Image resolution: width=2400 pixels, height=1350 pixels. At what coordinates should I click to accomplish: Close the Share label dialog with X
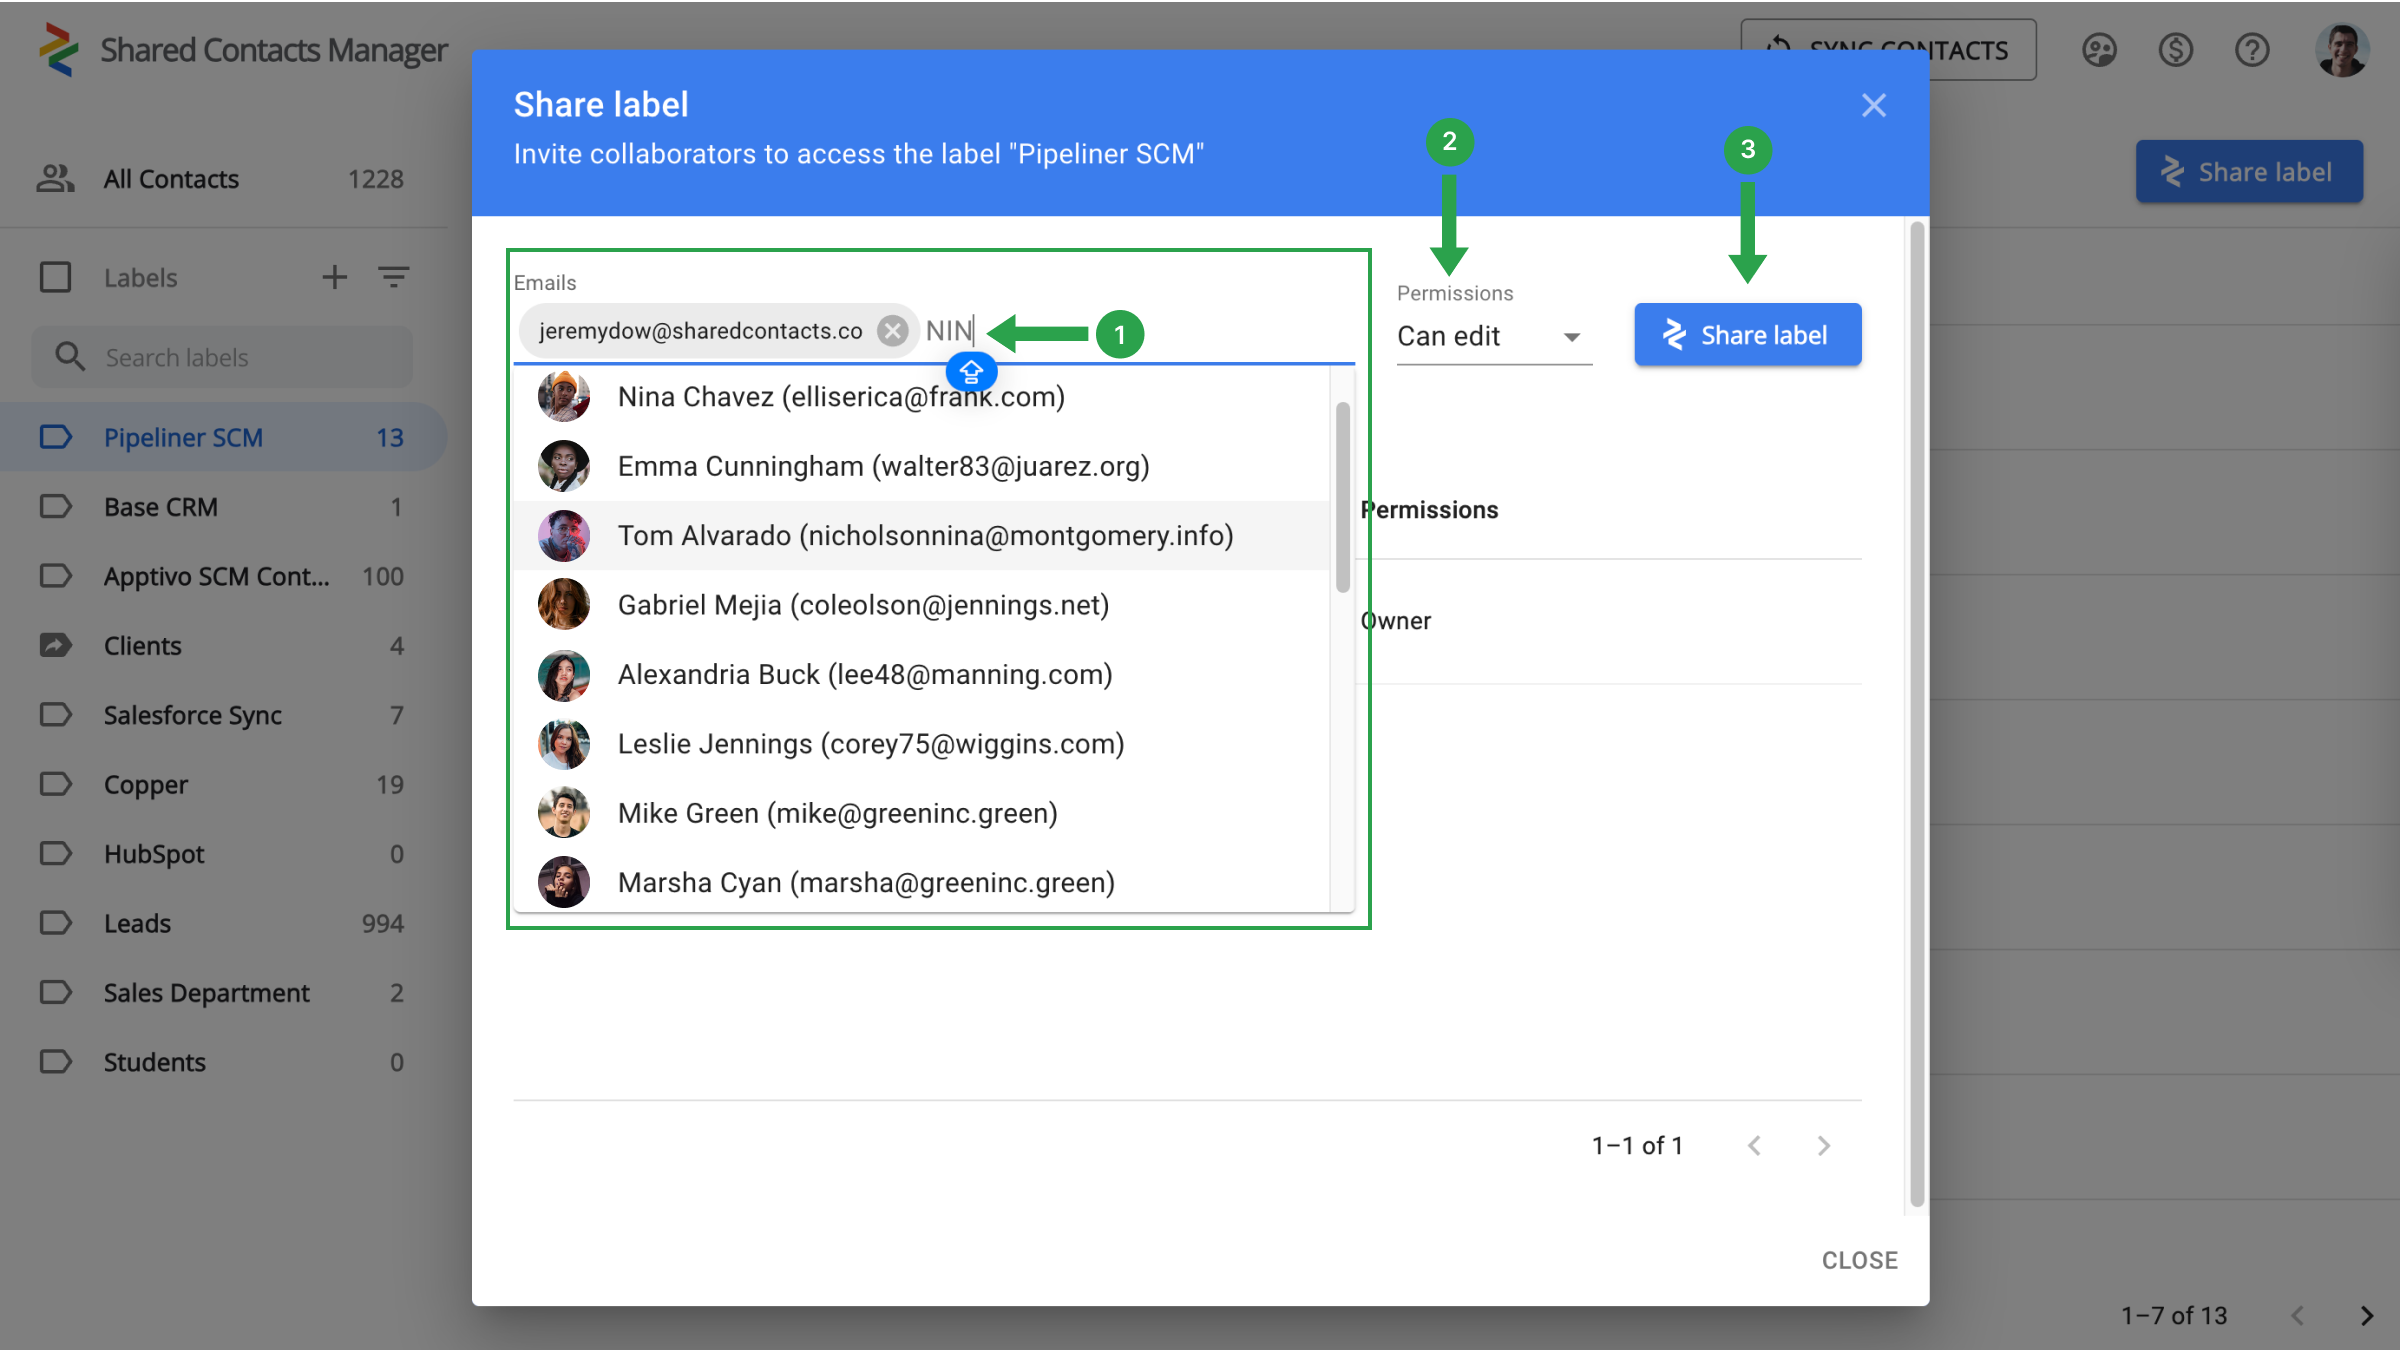click(1874, 105)
